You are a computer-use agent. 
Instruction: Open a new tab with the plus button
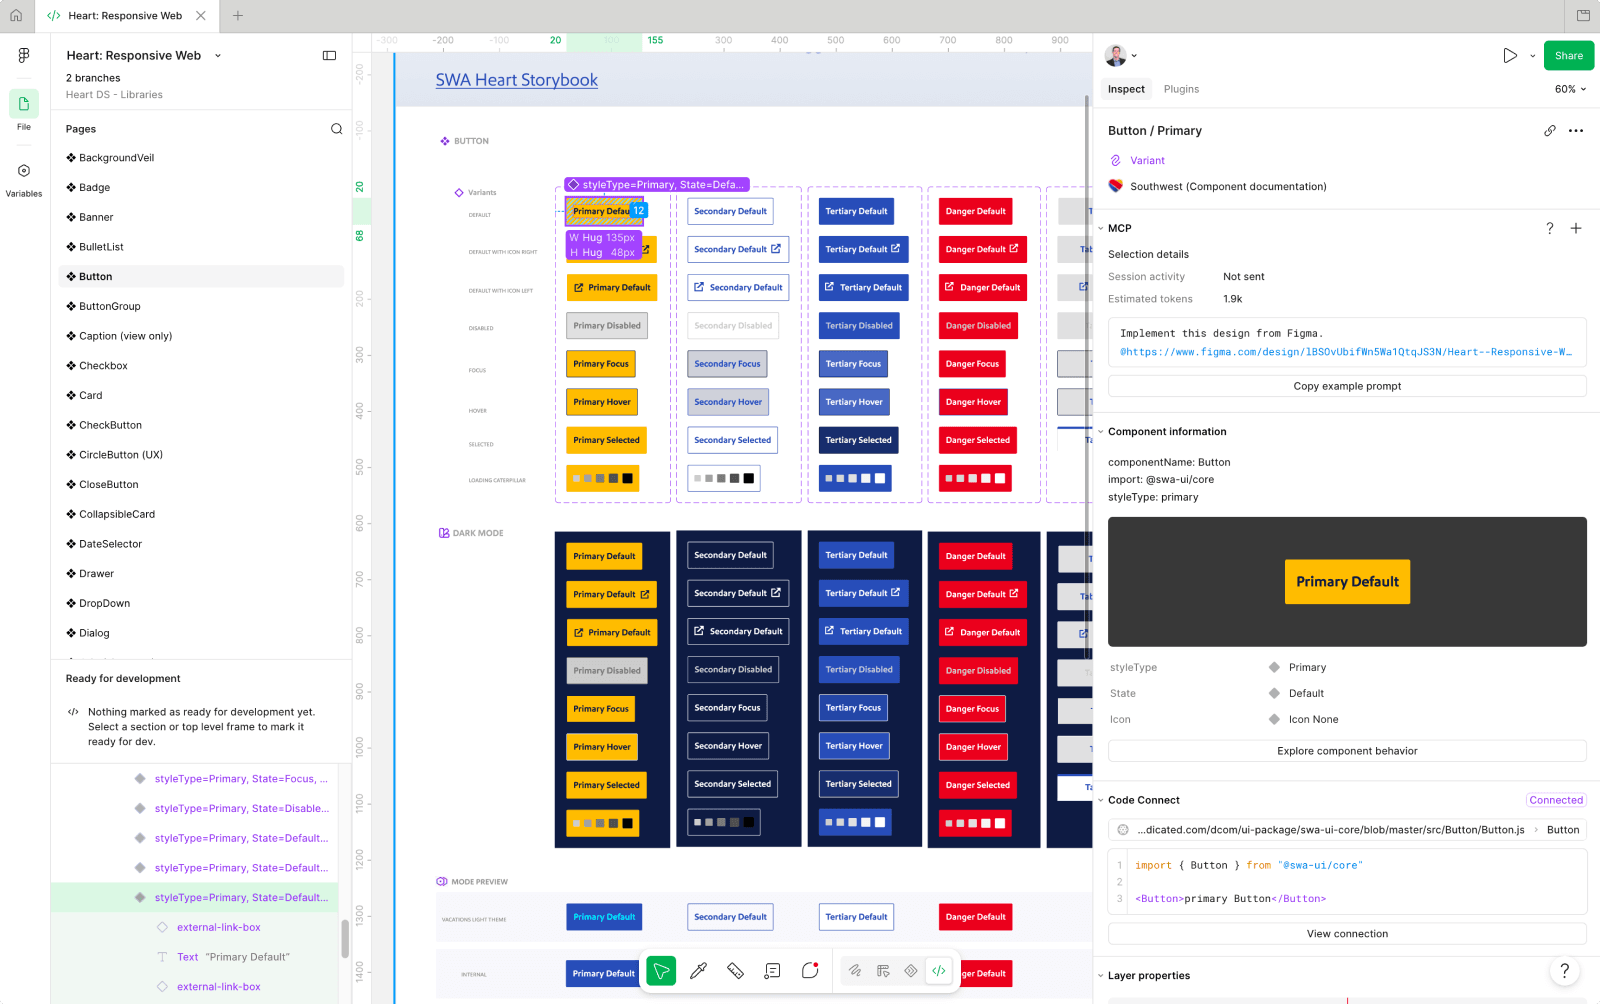(238, 16)
